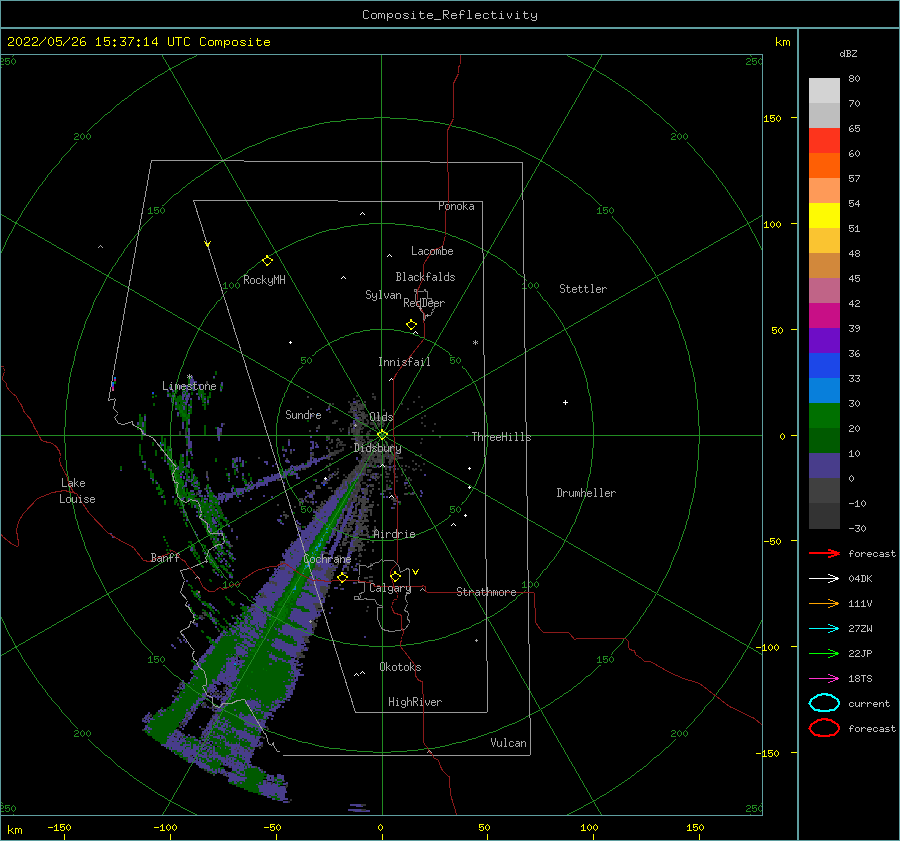The height and width of the screenshot is (841, 900).
Task: Click the Lake Louise map label
Action: 77,491
